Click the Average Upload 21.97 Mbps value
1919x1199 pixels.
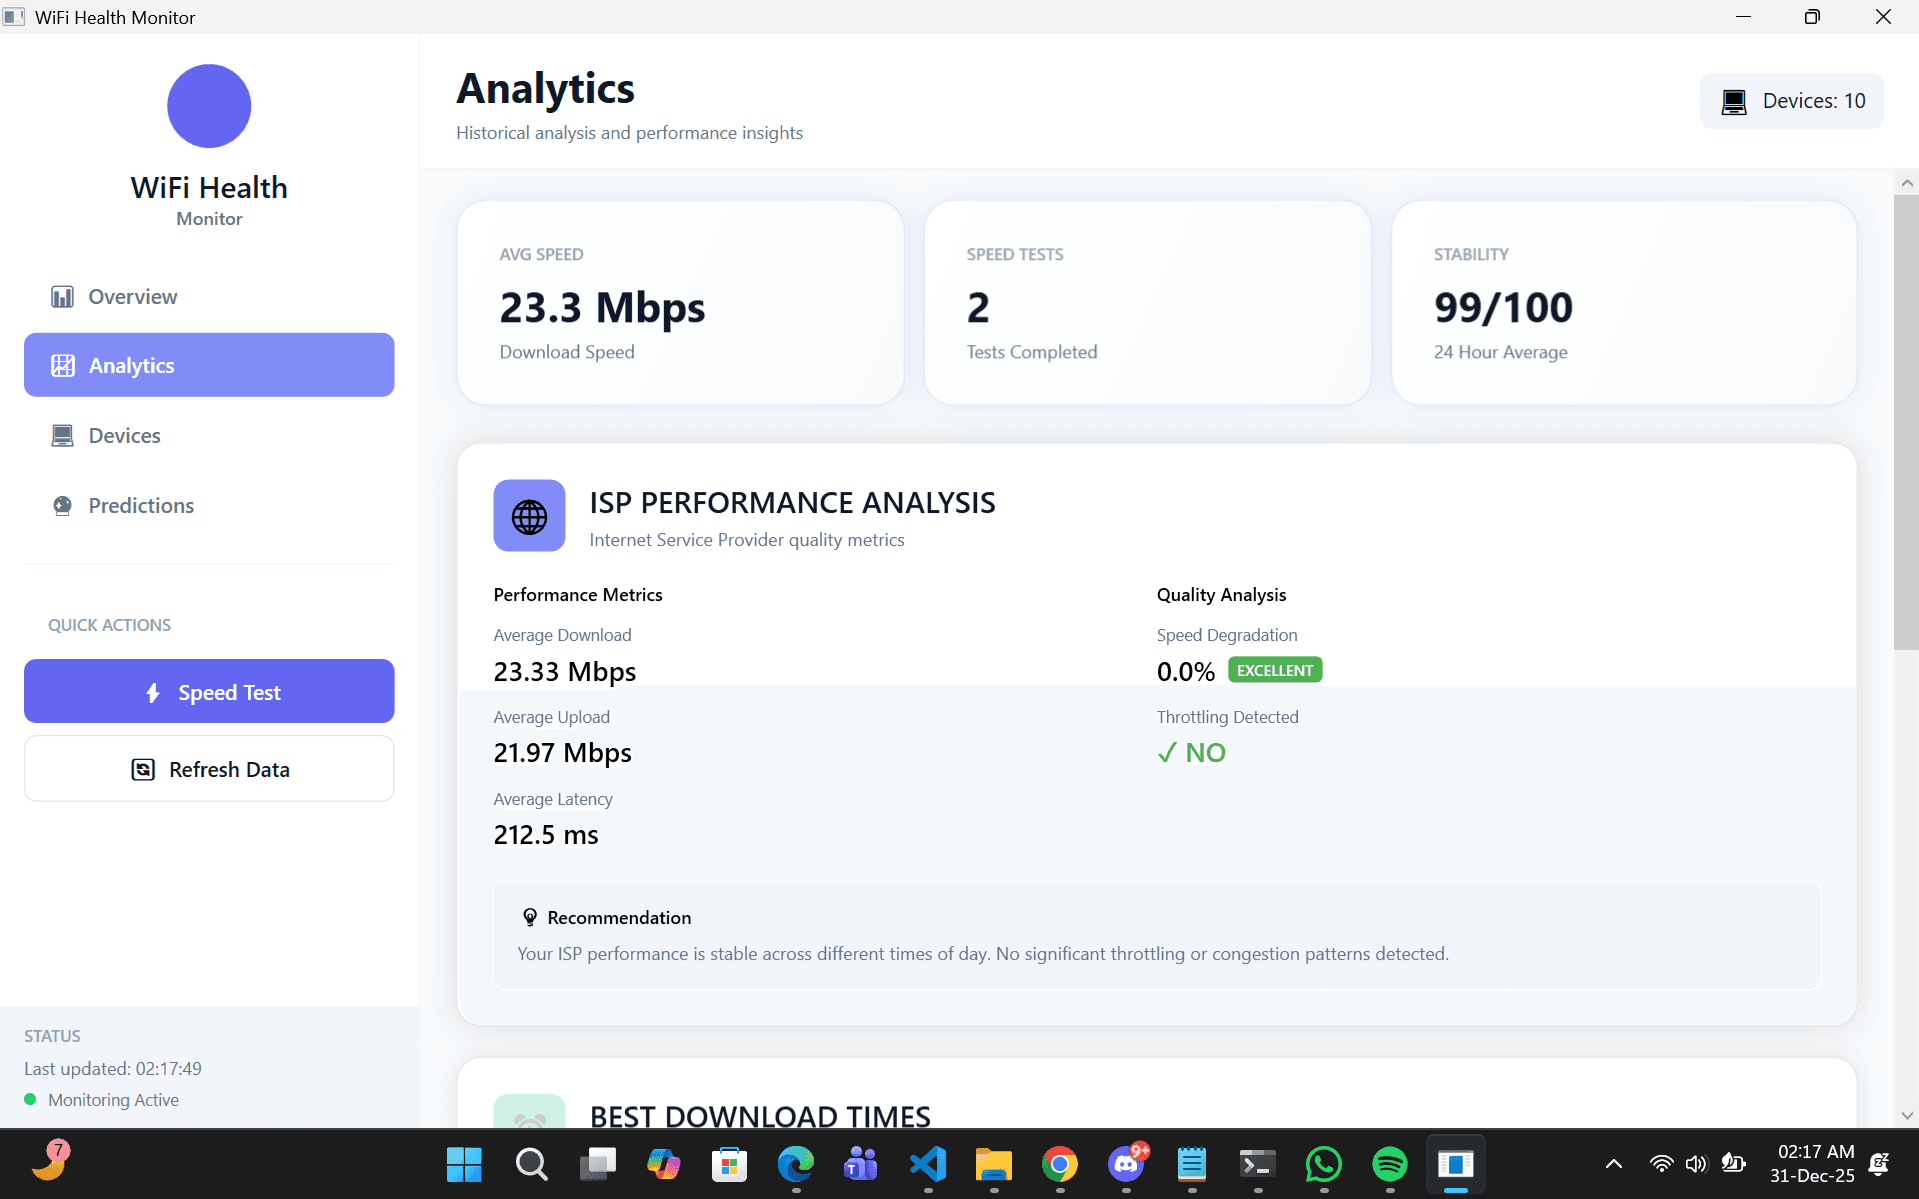(x=562, y=753)
